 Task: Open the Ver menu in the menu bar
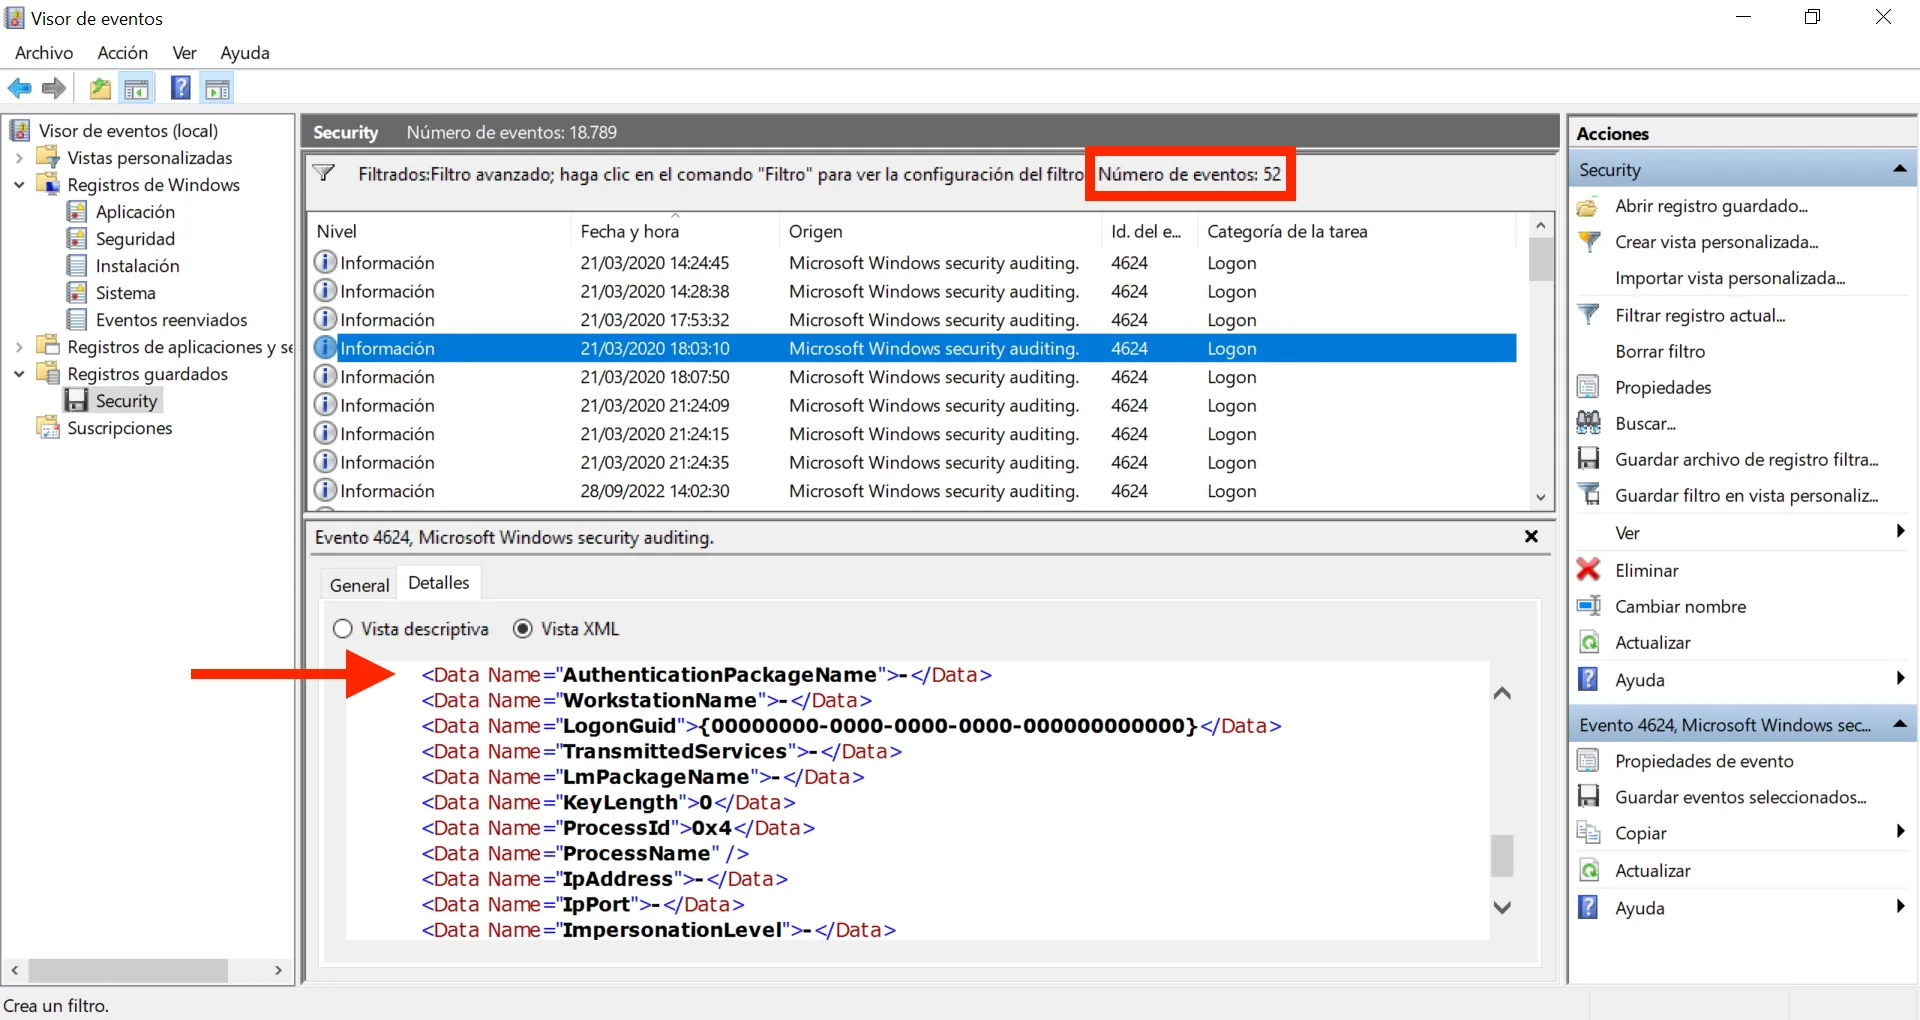[x=184, y=53]
